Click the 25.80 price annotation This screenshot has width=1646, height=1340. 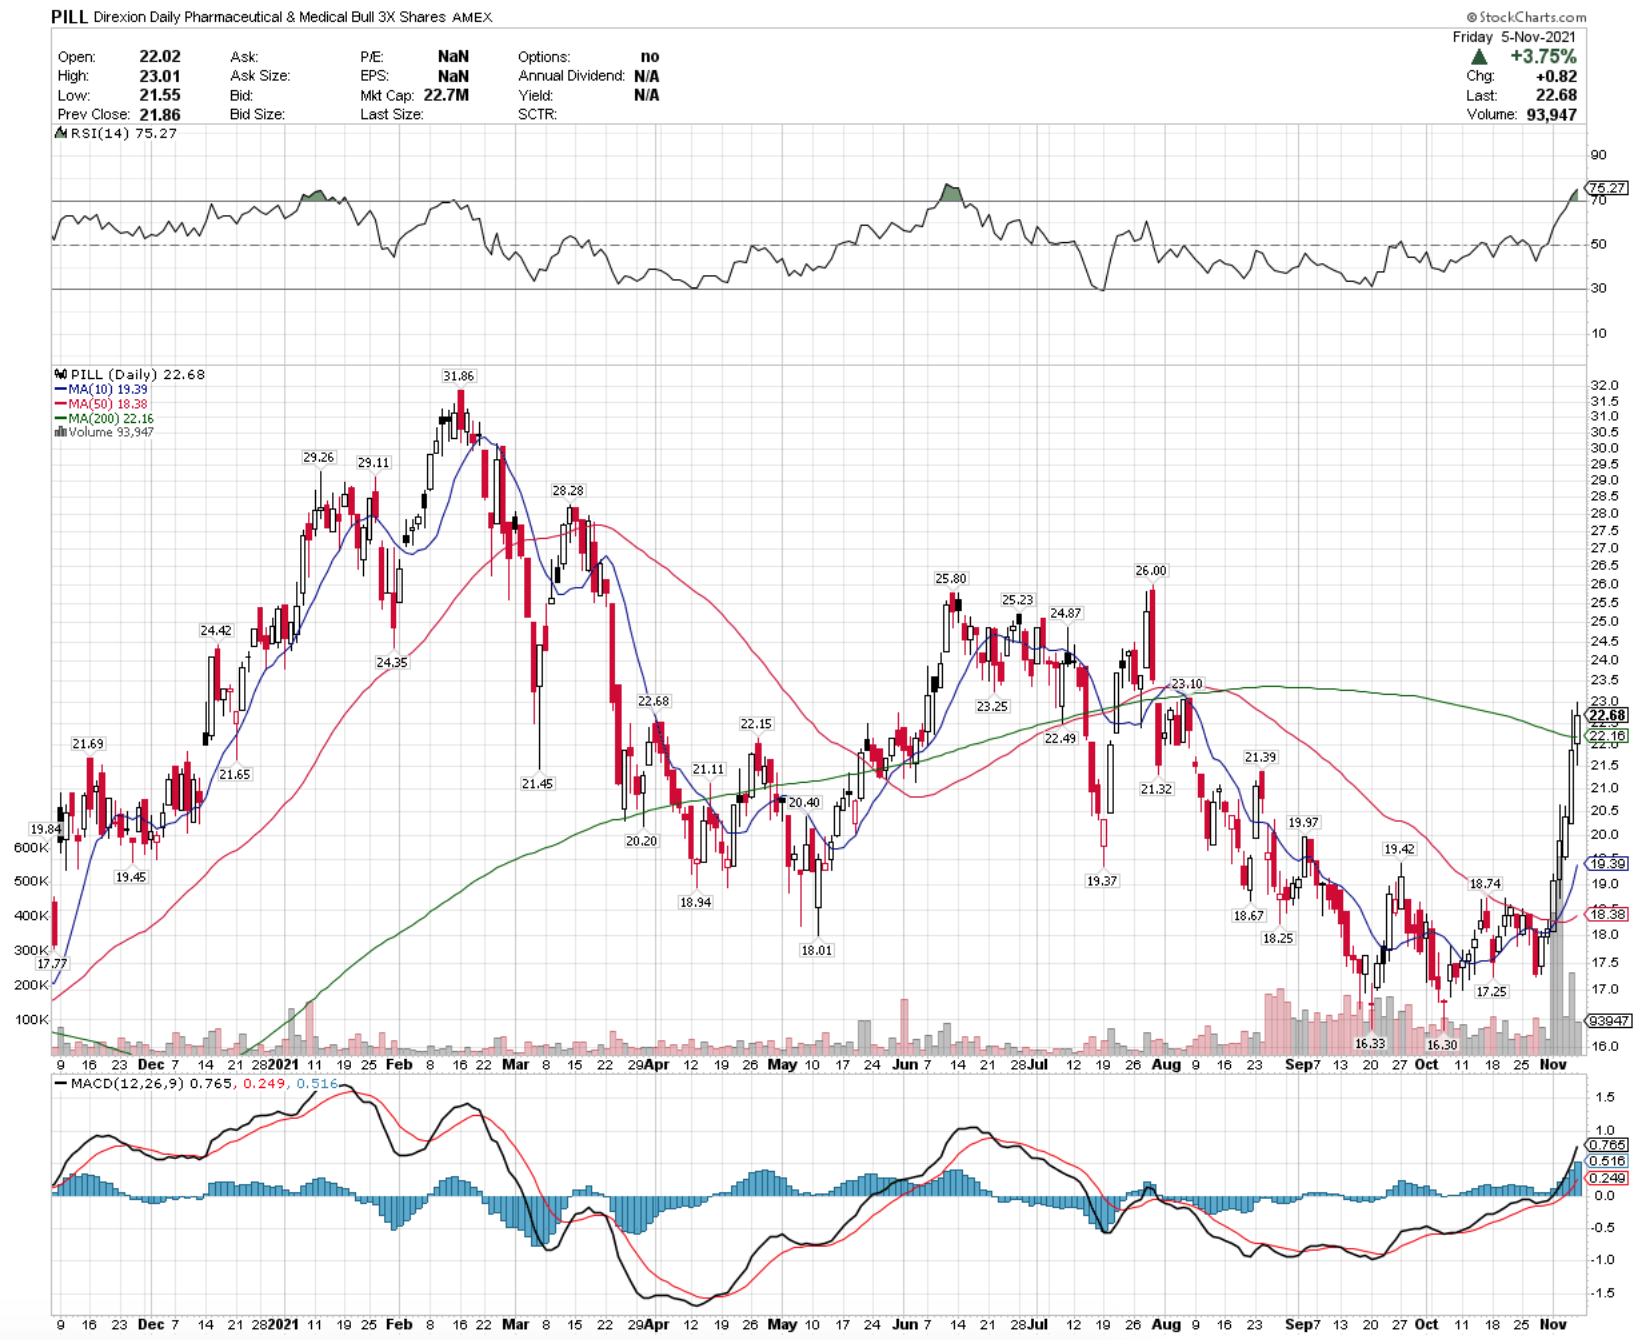951,578
